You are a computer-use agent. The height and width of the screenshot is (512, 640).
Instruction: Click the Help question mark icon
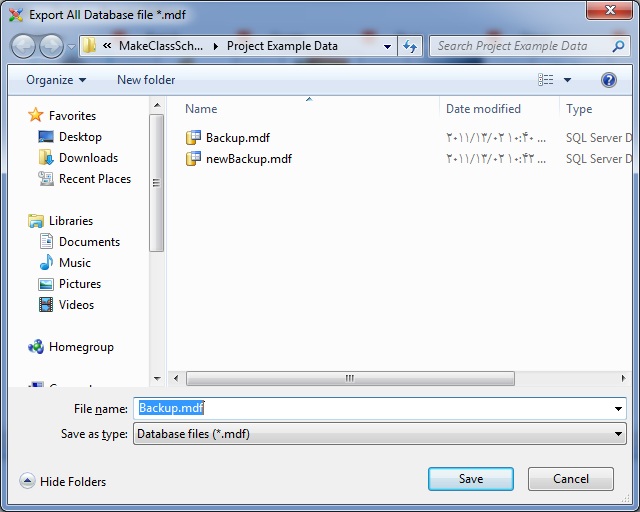point(608,80)
